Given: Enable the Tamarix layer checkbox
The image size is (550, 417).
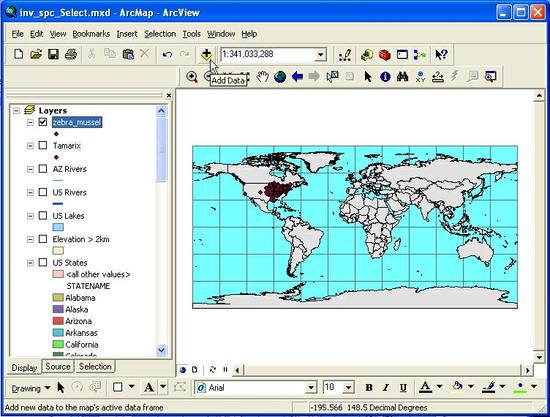Looking at the screenshot, I should point(43,145).
